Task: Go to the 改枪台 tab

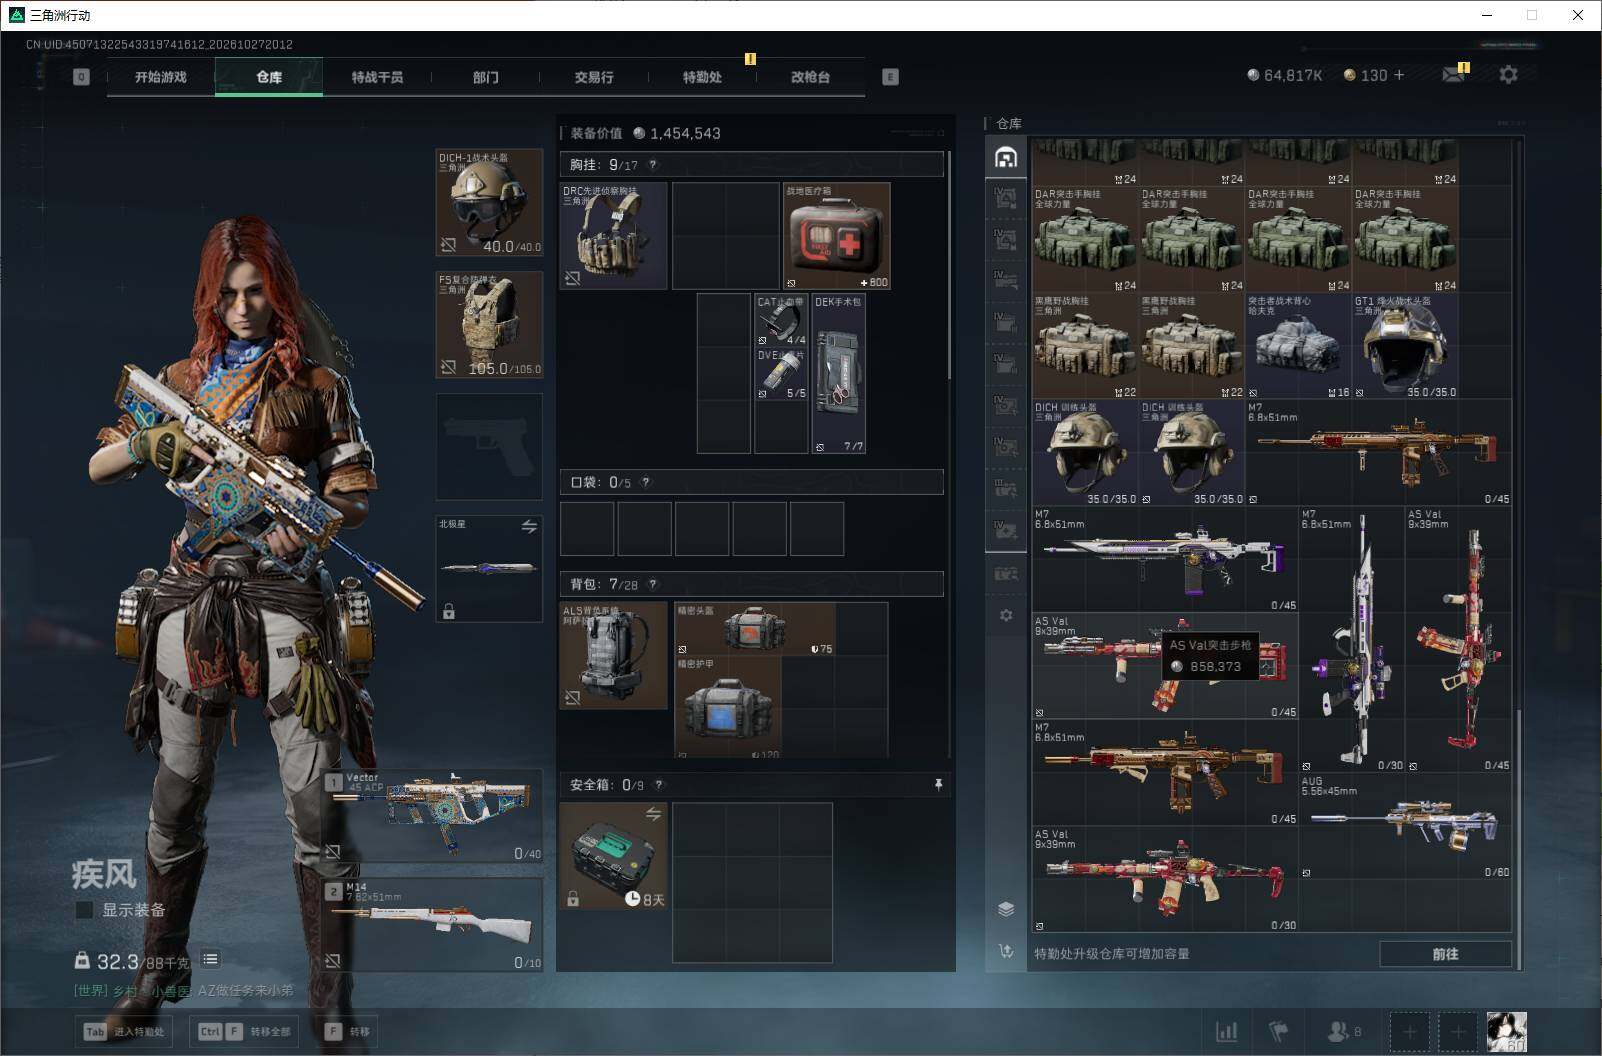Action: (810, 77)
